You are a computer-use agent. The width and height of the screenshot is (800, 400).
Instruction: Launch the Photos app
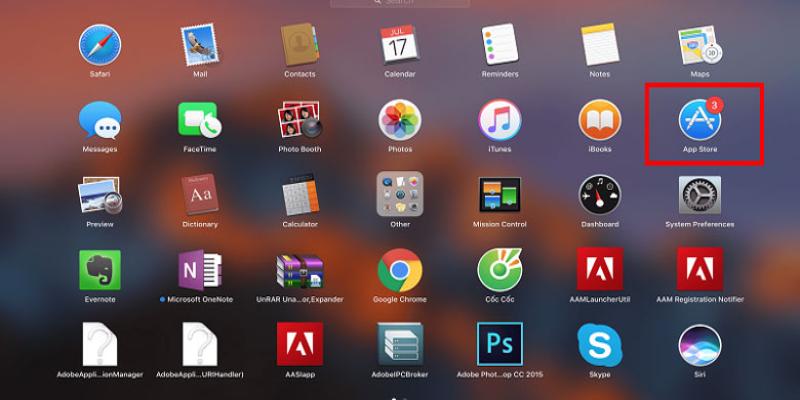tap(399, 120)
